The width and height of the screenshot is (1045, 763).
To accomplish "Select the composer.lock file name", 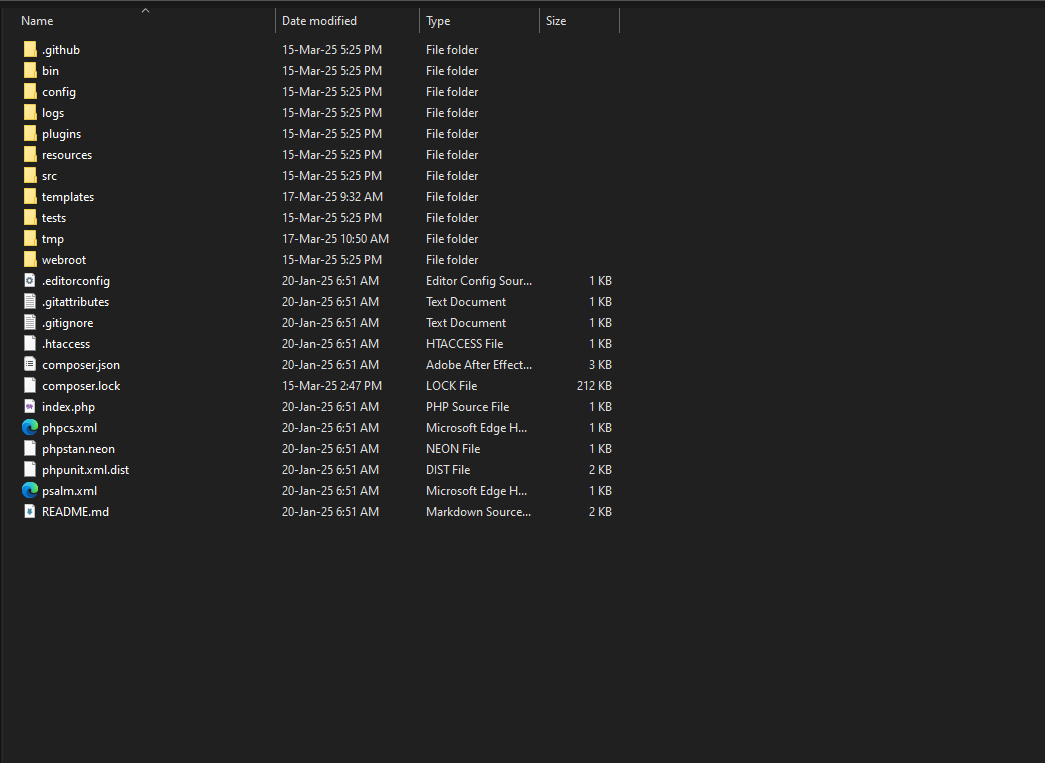I will 81,385.
